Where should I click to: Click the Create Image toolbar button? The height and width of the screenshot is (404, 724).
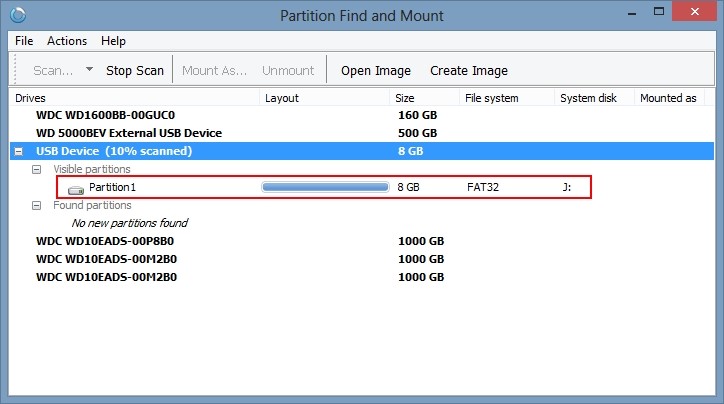point(469,71)
